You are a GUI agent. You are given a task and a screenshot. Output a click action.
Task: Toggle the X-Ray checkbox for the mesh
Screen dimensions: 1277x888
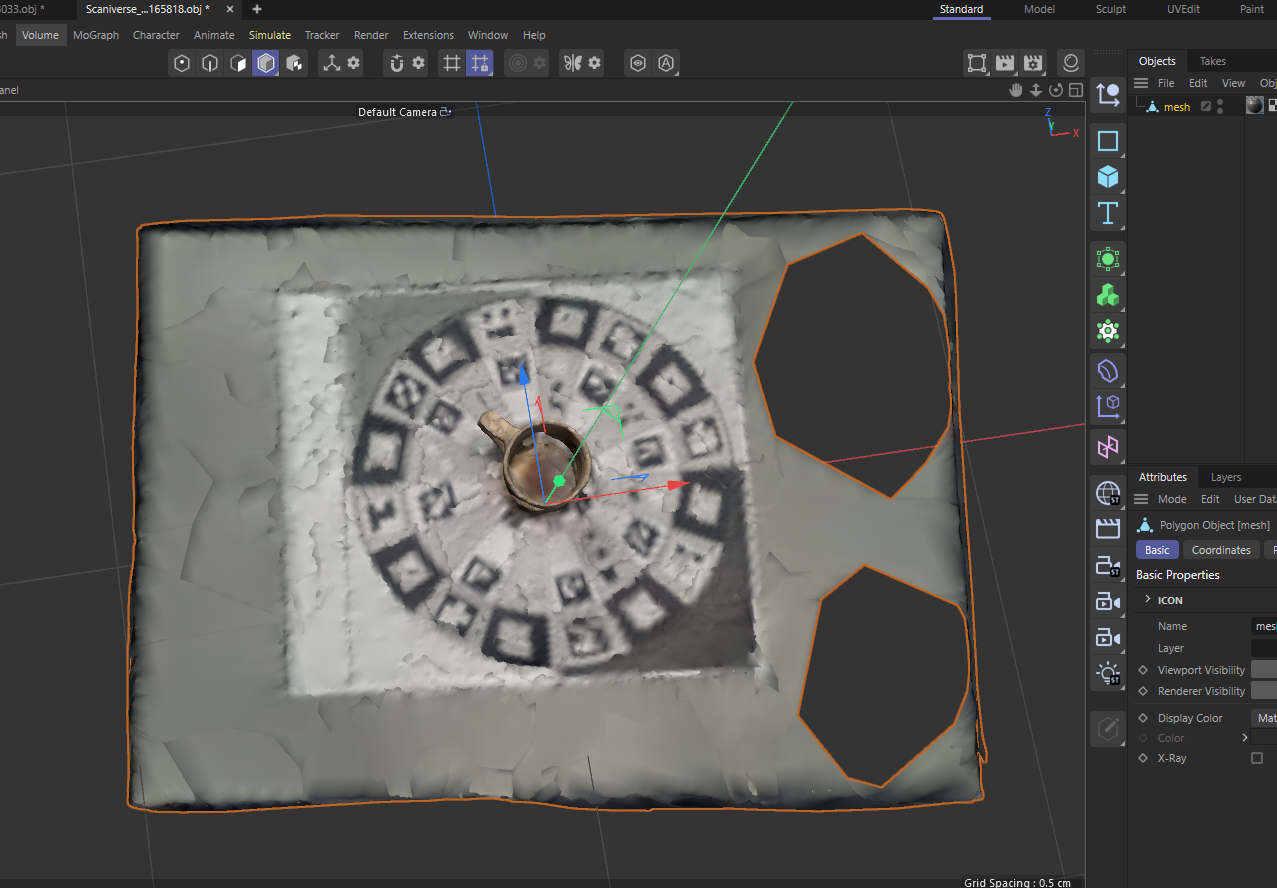(x=1257, y=758)
